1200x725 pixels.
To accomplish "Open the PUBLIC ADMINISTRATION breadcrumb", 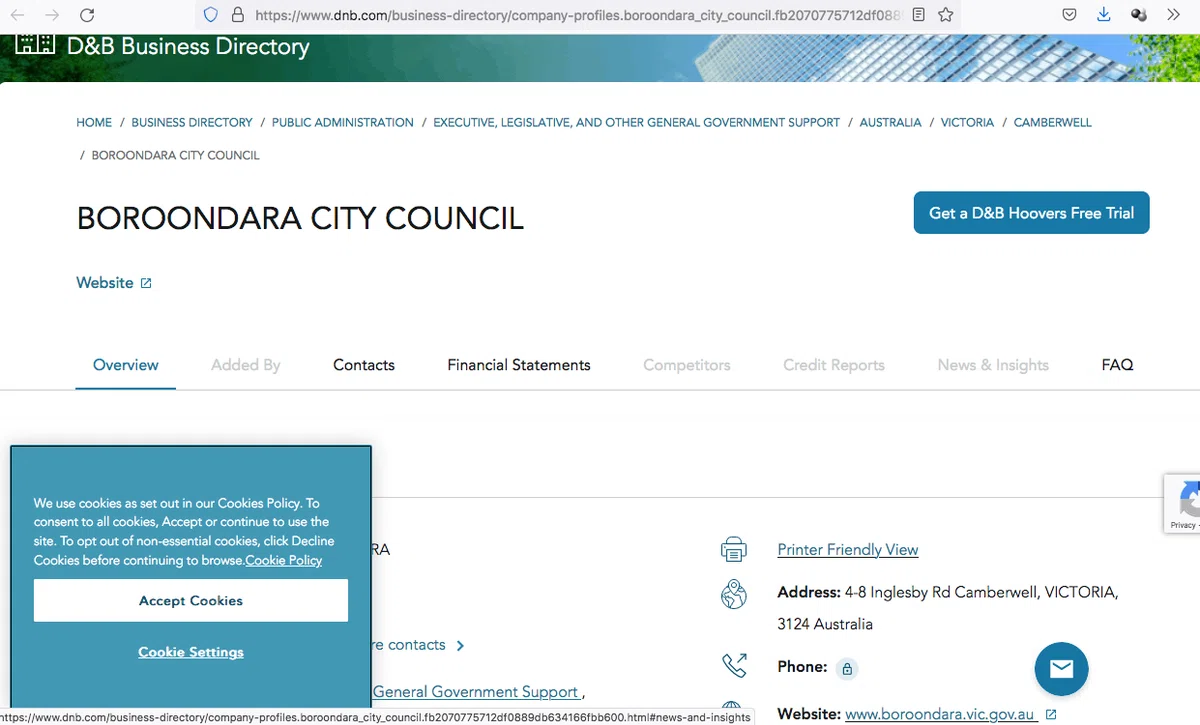I will tap(343, 122).
